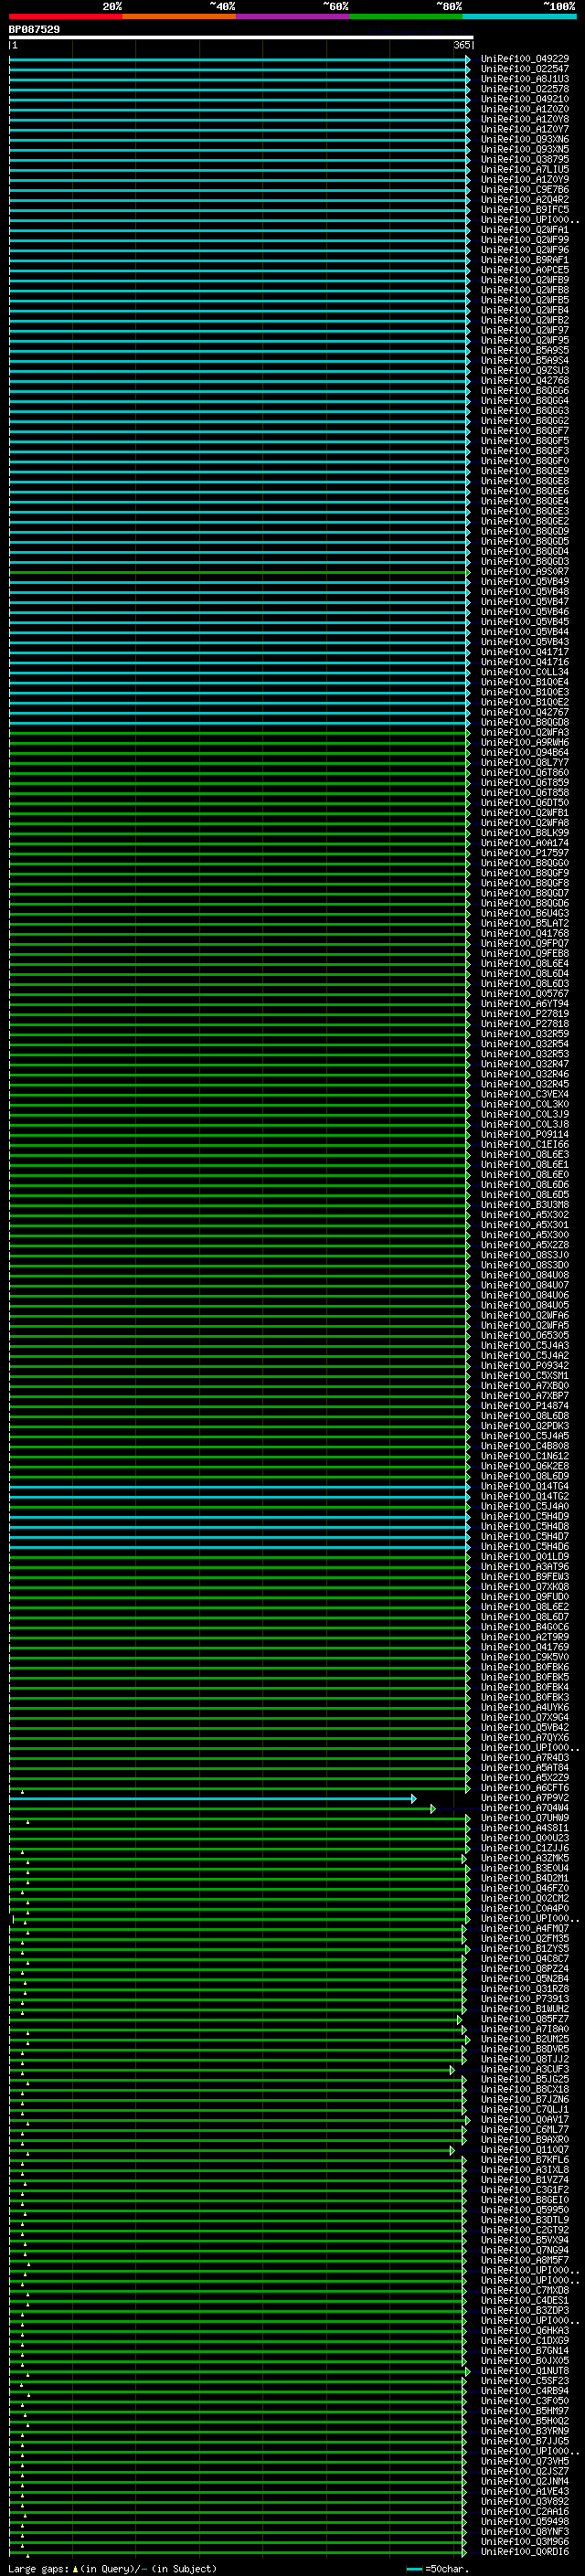Select the UniRef100_C5XSM1 label
585x2576 pixels.
tap(525, 1376)
